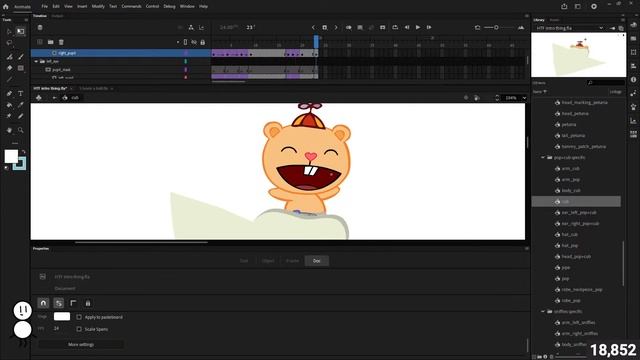This screenshot has width=640, height=360.
Task: Switch to the Frame tab in Properties
Action: 292,261
